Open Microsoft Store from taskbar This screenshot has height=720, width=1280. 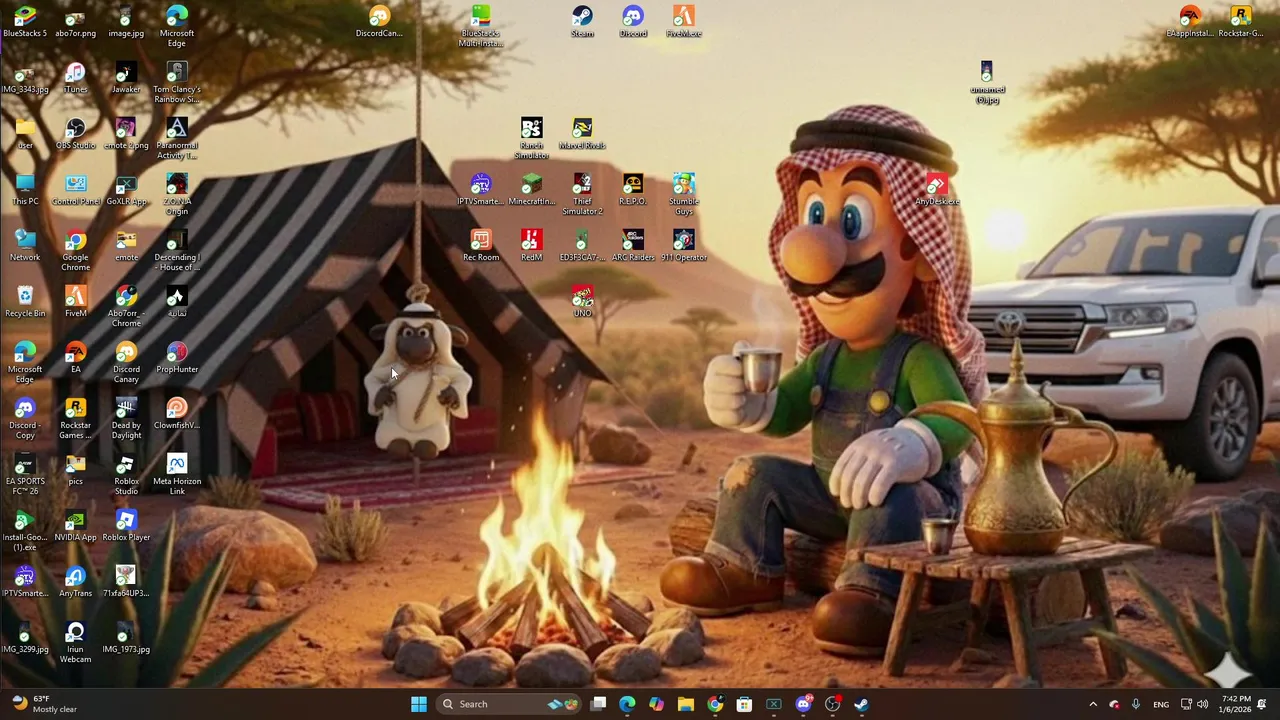click(x=744, y=704)
